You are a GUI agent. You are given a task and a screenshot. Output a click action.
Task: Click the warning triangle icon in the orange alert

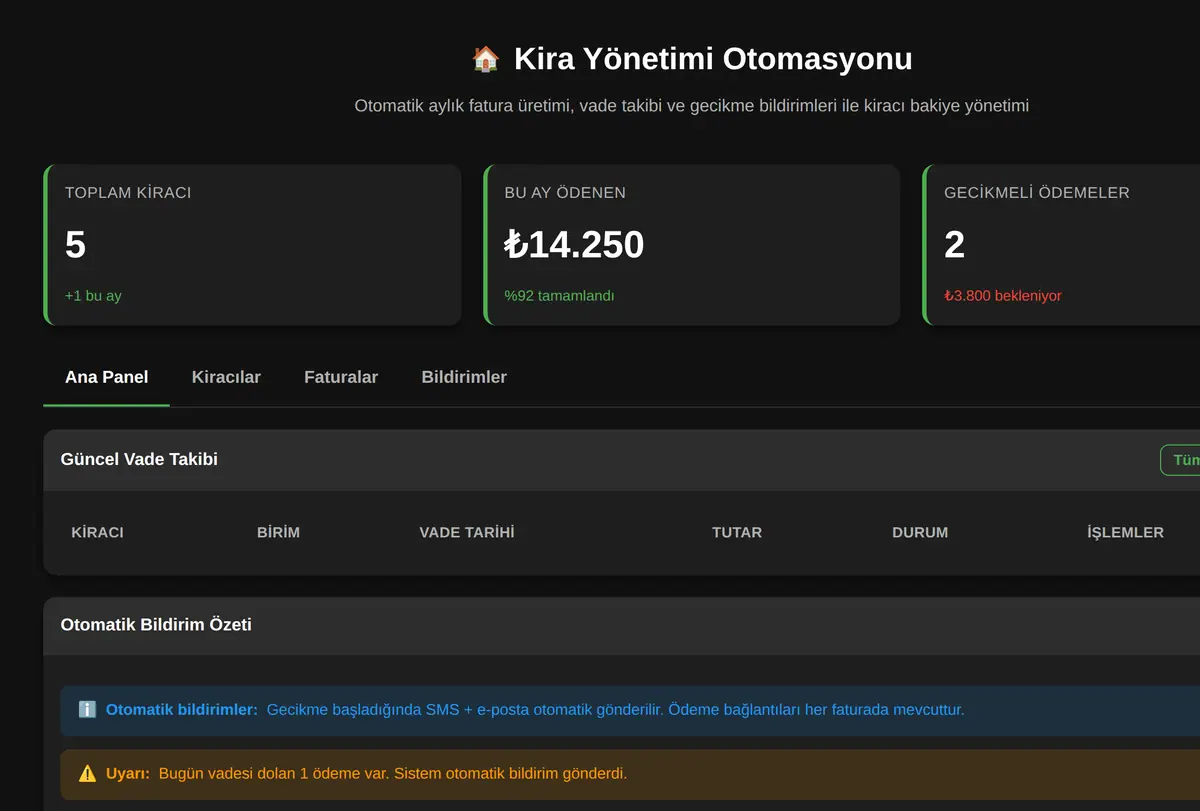tap(87, 774)
